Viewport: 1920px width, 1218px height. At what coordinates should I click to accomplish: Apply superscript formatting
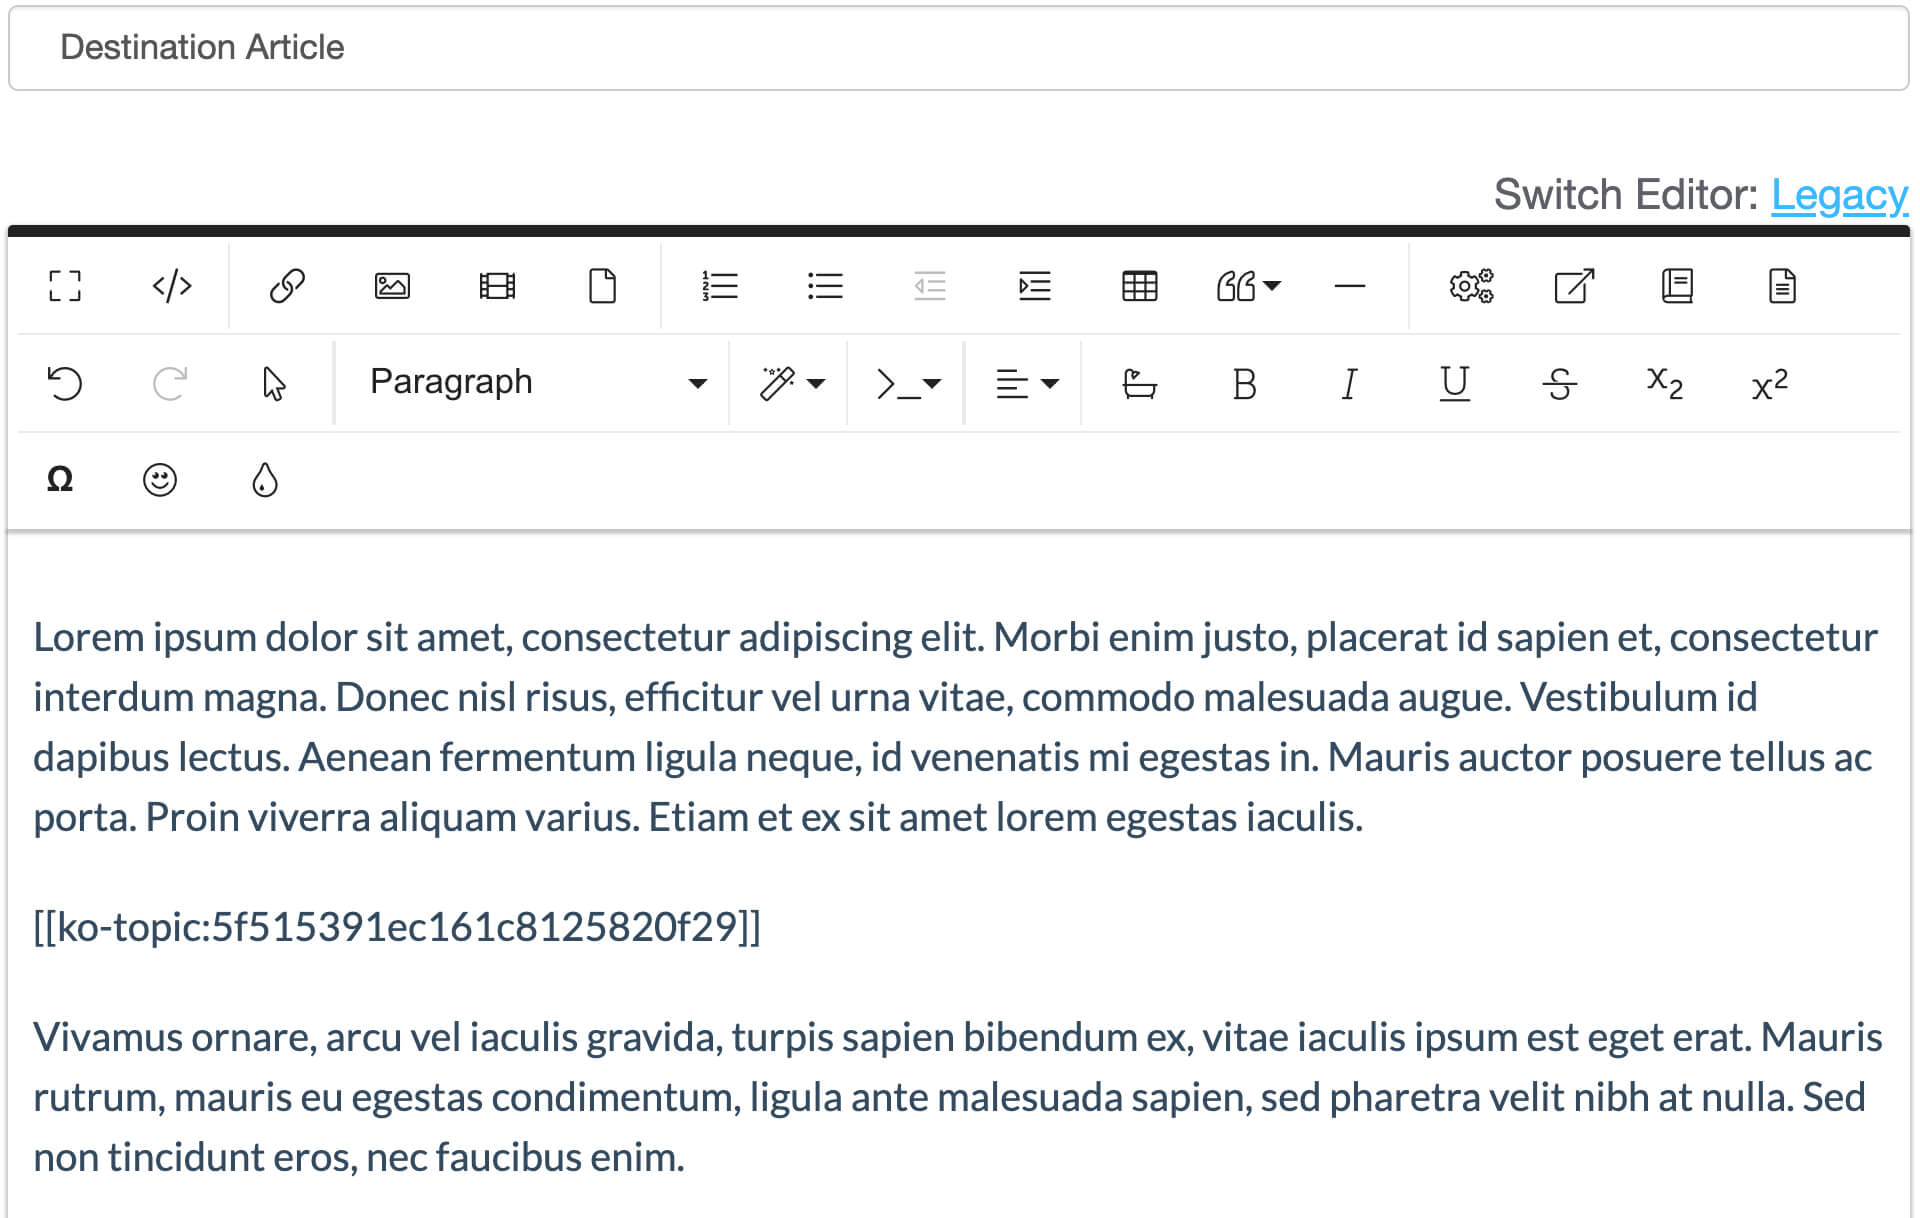point(1770,383)
